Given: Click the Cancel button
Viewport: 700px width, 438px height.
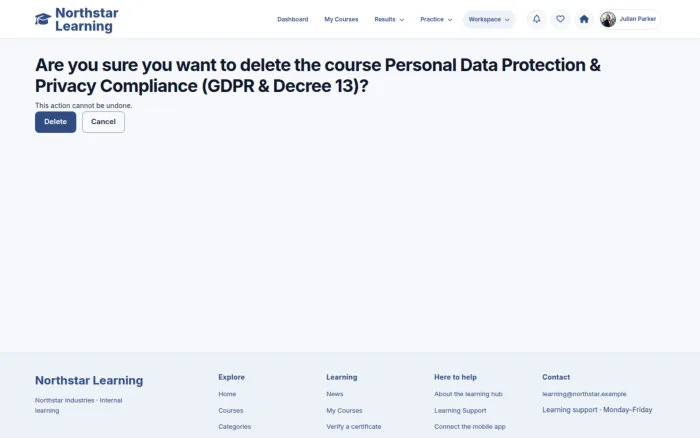Looking at the screenshot, I should [x=103, y=122].
